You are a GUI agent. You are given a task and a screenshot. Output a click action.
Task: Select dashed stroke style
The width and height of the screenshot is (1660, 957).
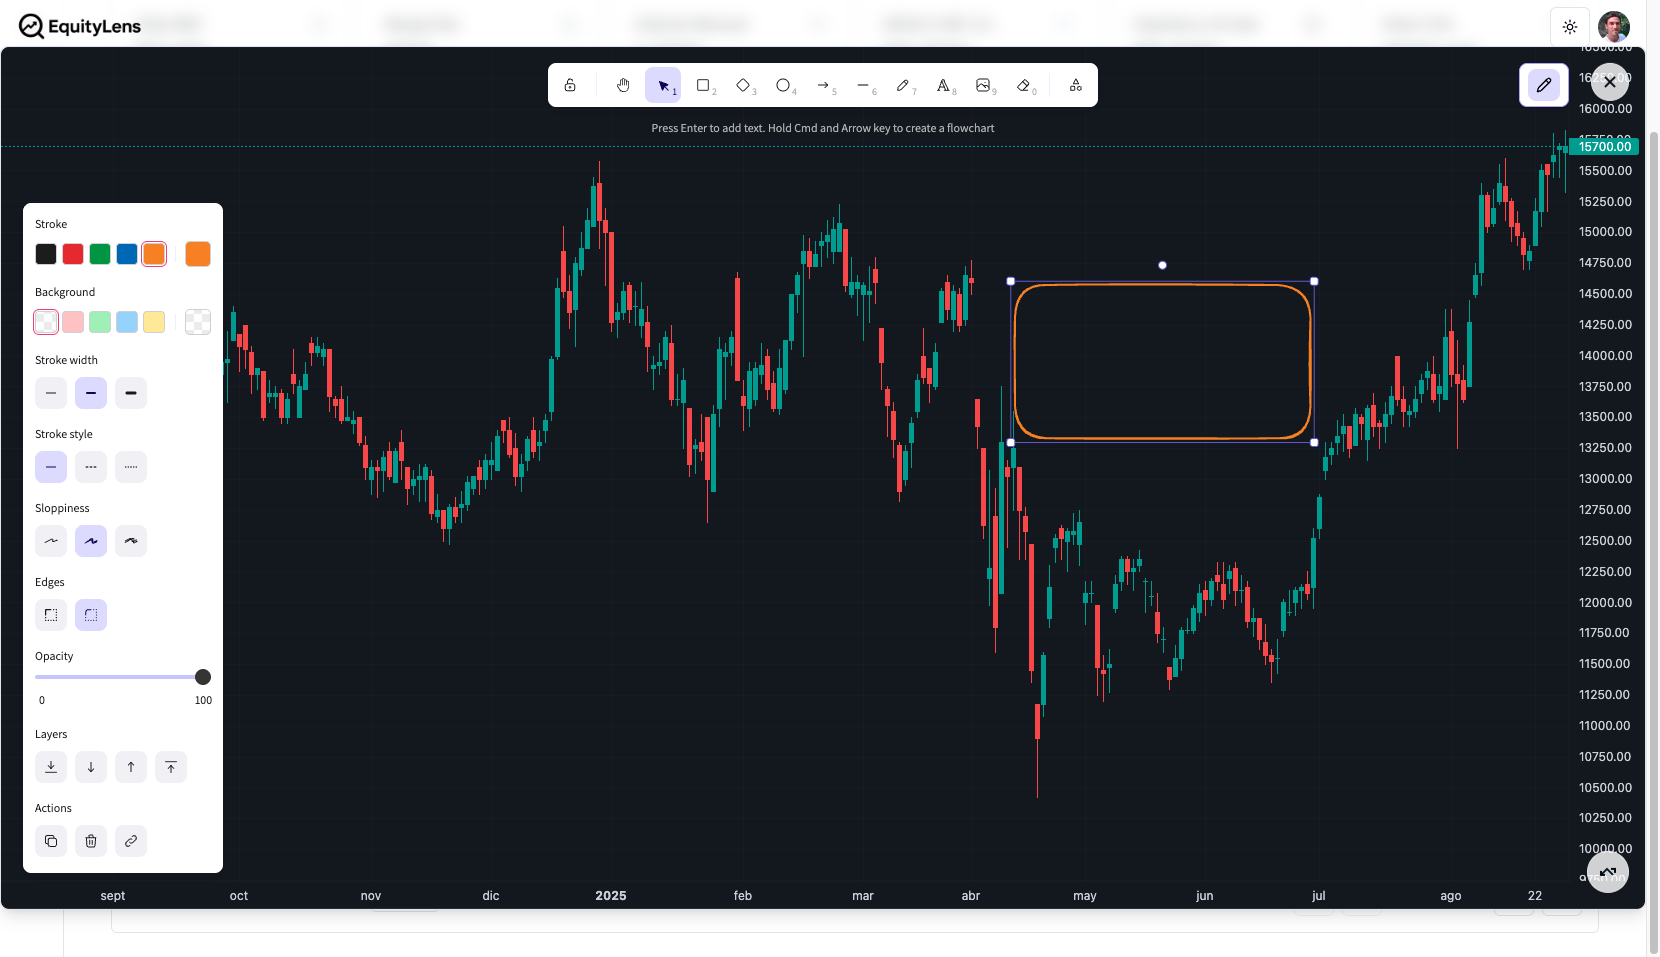point(91,467)
